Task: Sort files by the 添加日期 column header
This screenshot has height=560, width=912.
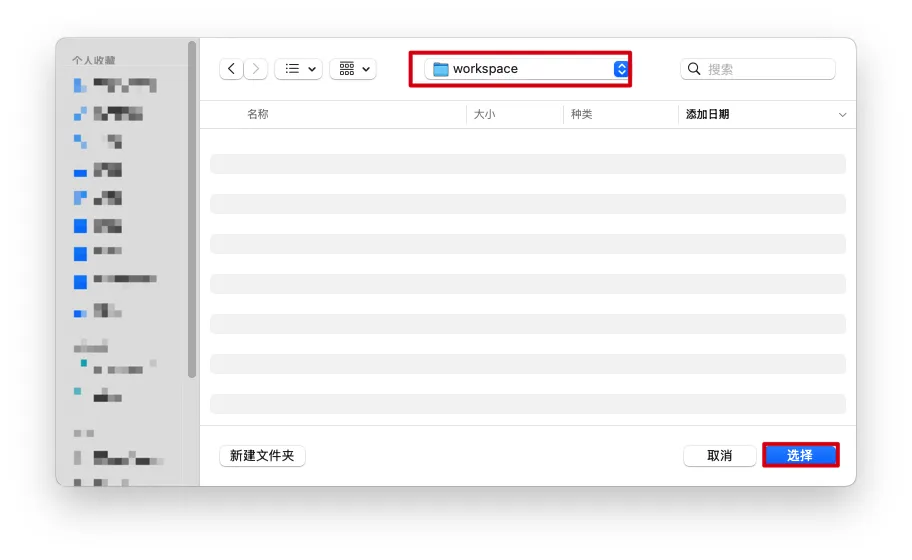Action: pos(707,114)
